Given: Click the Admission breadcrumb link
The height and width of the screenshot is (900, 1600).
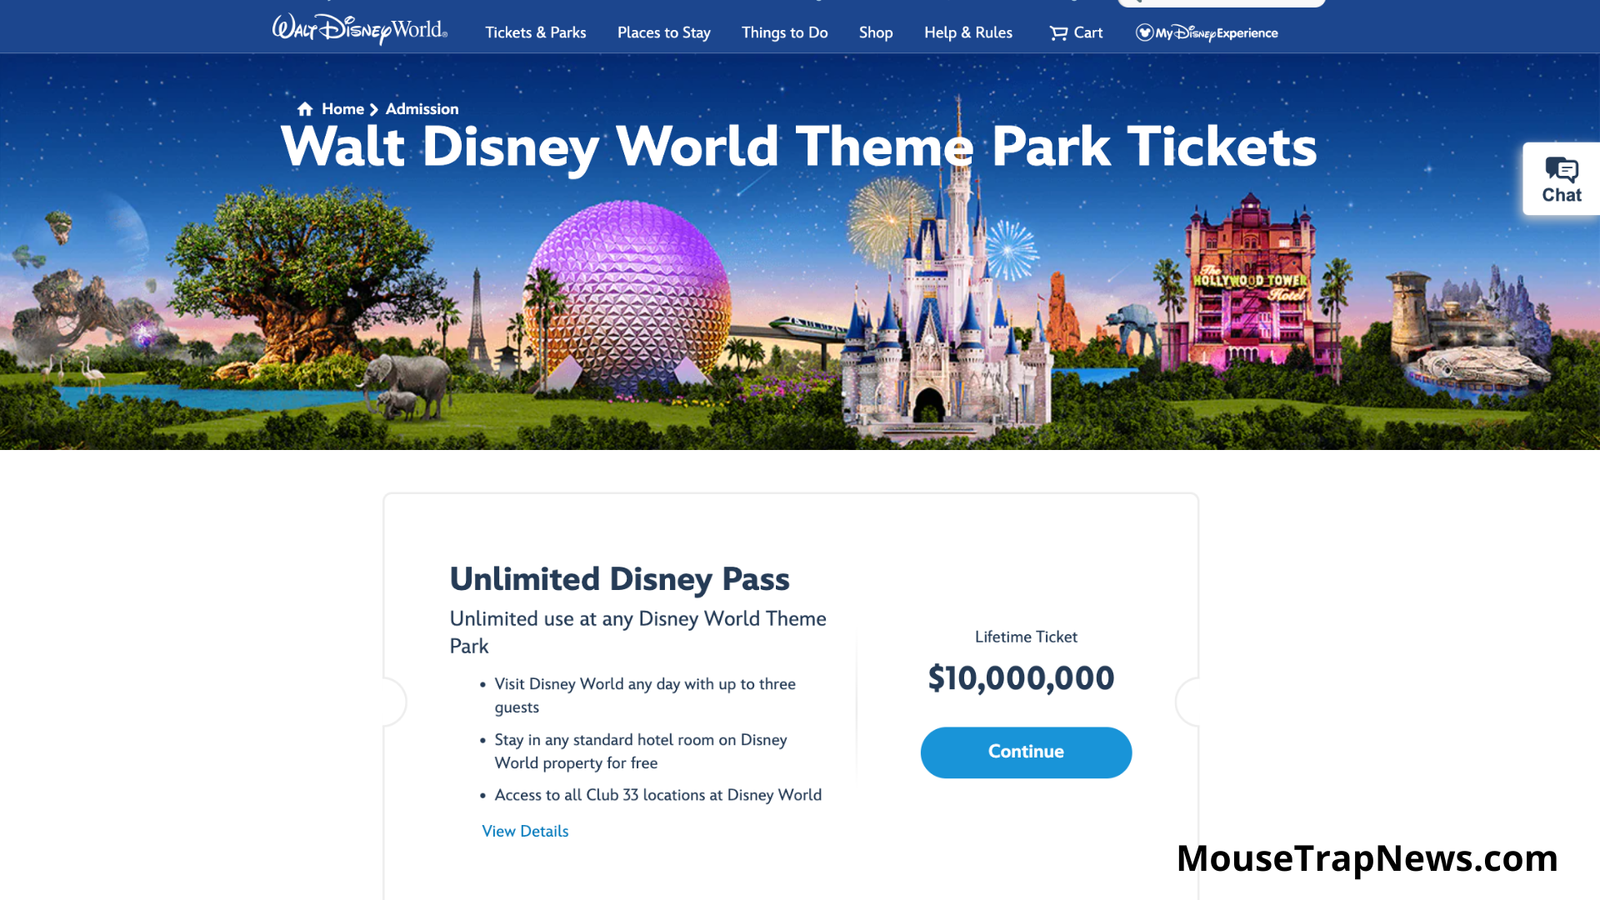Looking at the screenshot, I should click(422, 109).
